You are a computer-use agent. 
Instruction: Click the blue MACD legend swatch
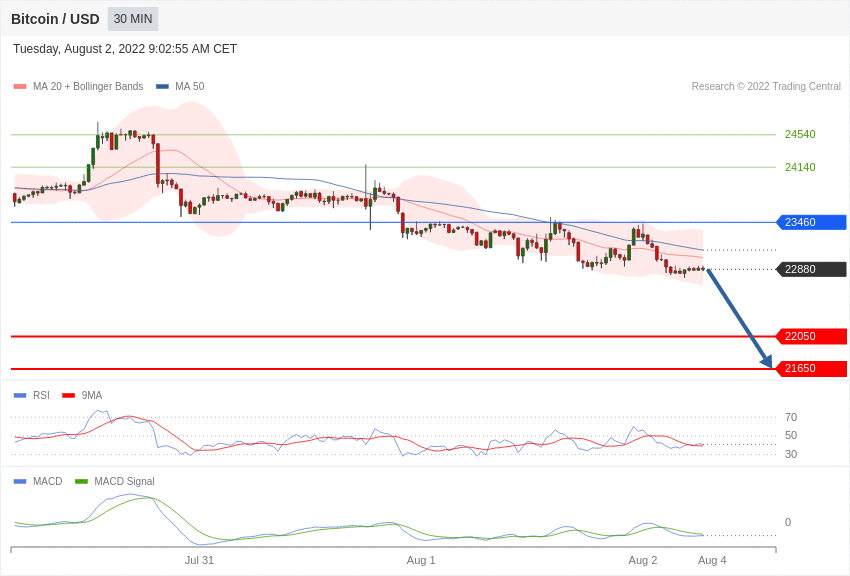[20, 481]
